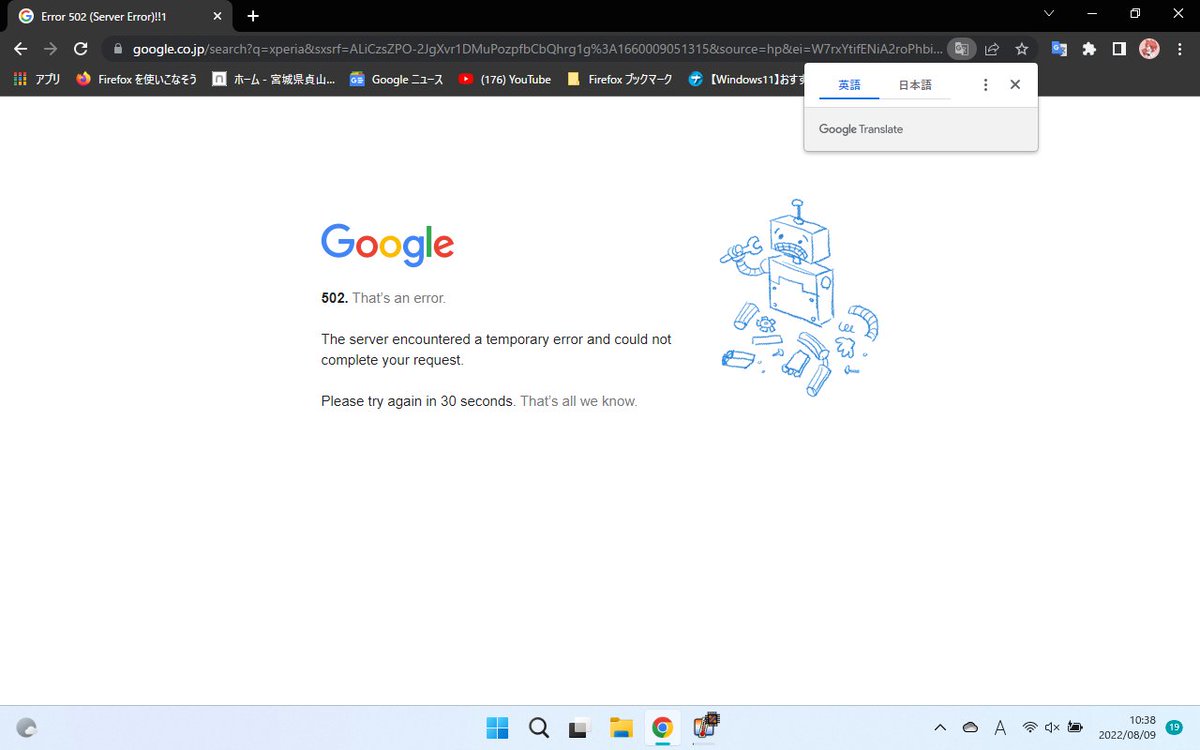Open the Firefox ブックマーク folder
This screenshot has width=1200, height=750.
coord(619,79)
